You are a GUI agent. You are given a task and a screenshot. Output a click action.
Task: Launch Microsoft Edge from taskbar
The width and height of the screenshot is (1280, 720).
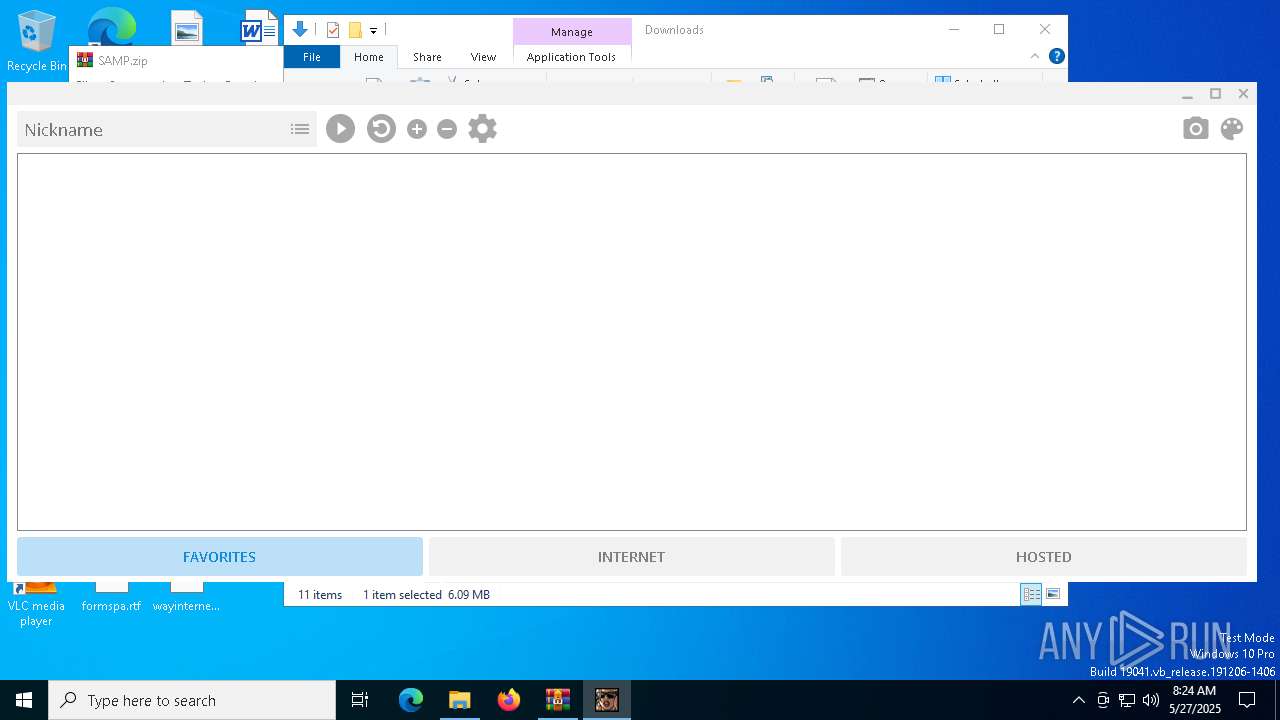pyautogui.click(x=411, y=700)
